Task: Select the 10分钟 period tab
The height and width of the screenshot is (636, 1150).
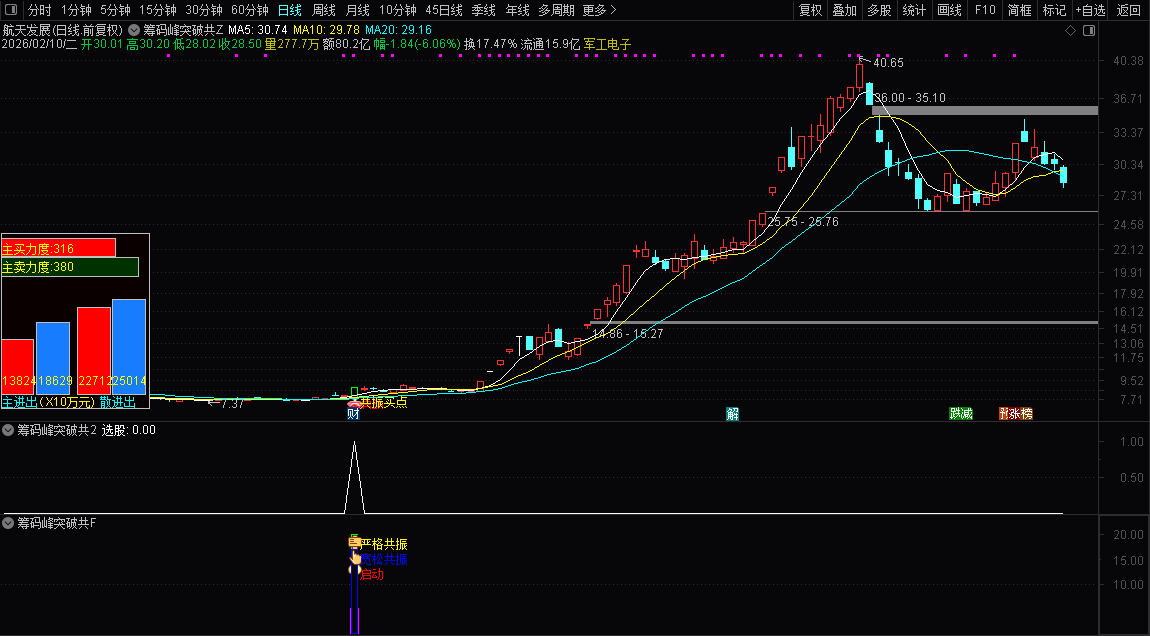Action: (398, 10)
